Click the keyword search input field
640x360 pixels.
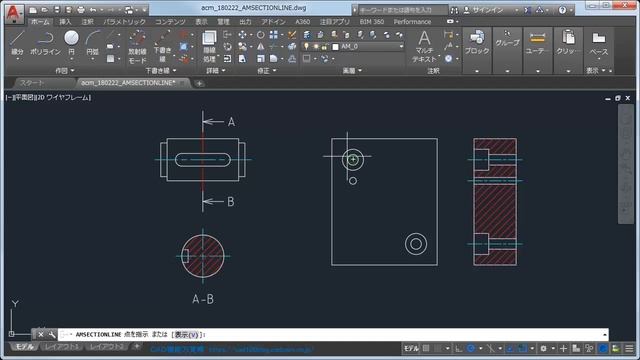click(402, 10)
